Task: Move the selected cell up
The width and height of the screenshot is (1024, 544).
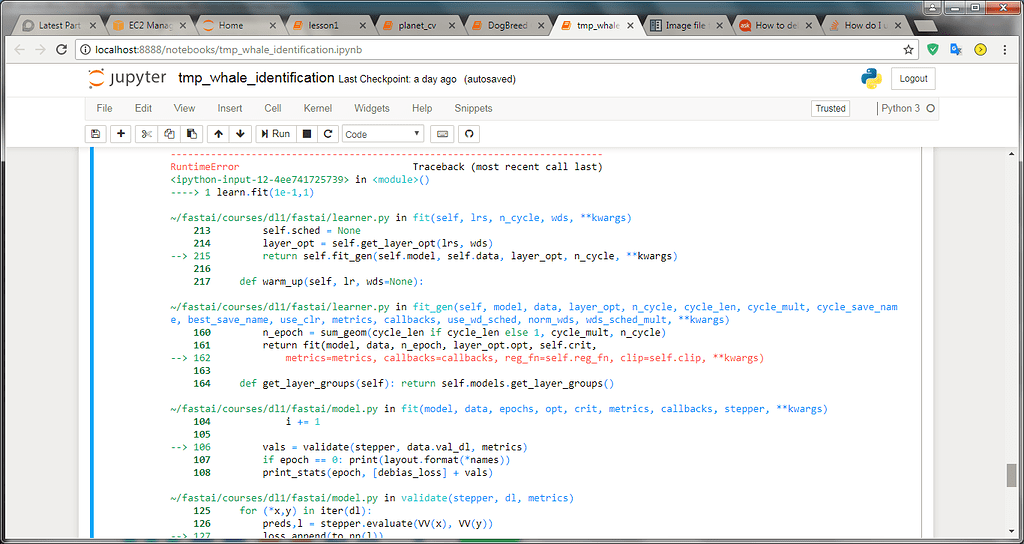Action: pyautogui.click(x=218, y=134)
